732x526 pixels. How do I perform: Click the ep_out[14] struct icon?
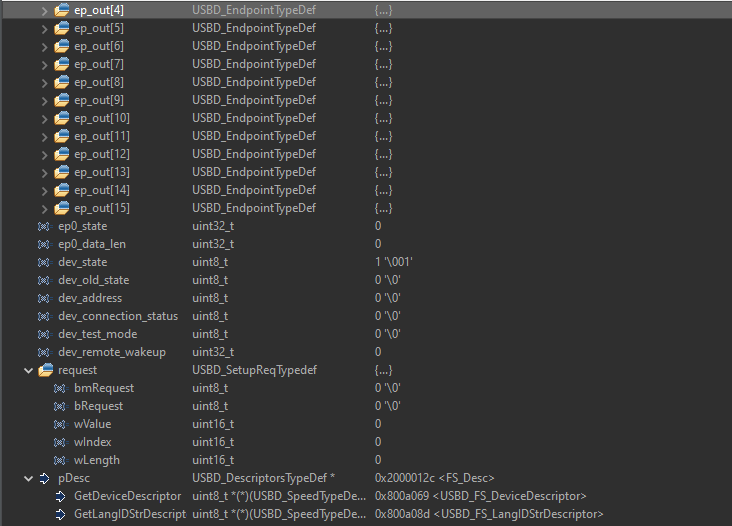[x=62, y=190]
